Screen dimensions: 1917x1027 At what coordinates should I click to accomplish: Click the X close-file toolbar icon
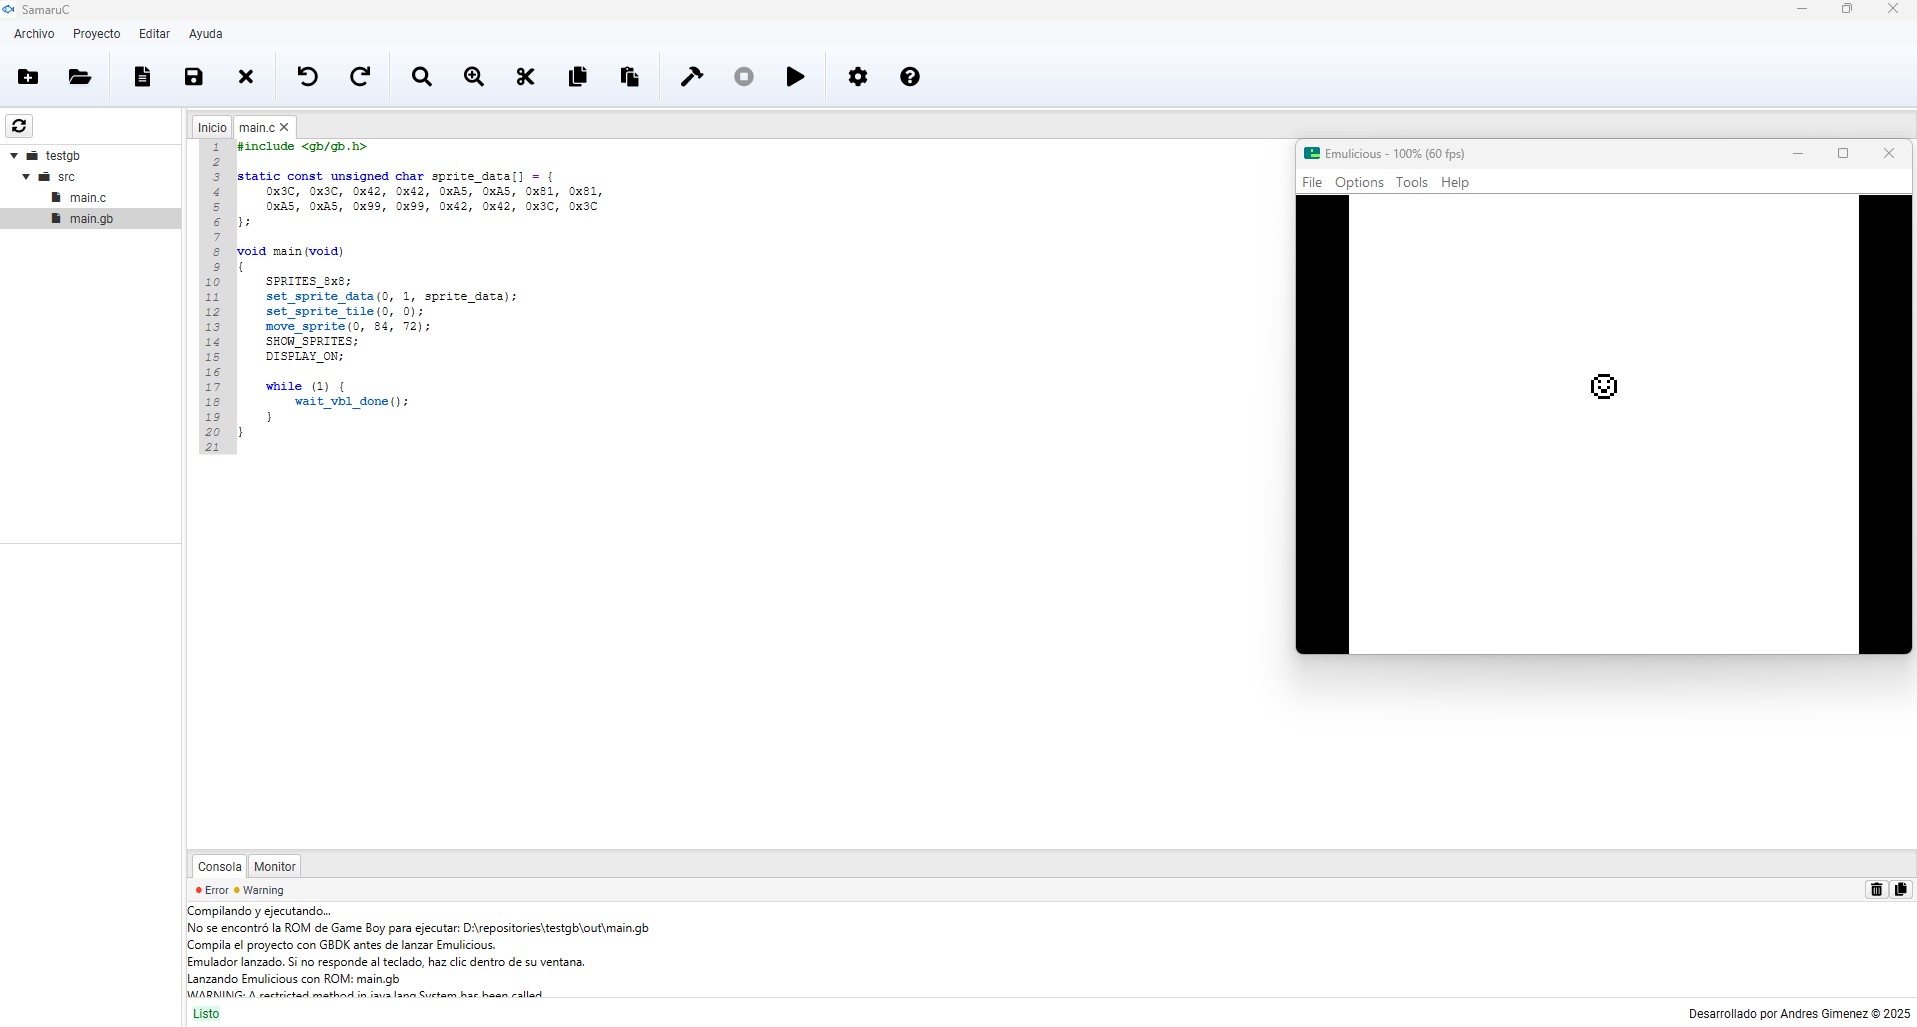(246, 77)
